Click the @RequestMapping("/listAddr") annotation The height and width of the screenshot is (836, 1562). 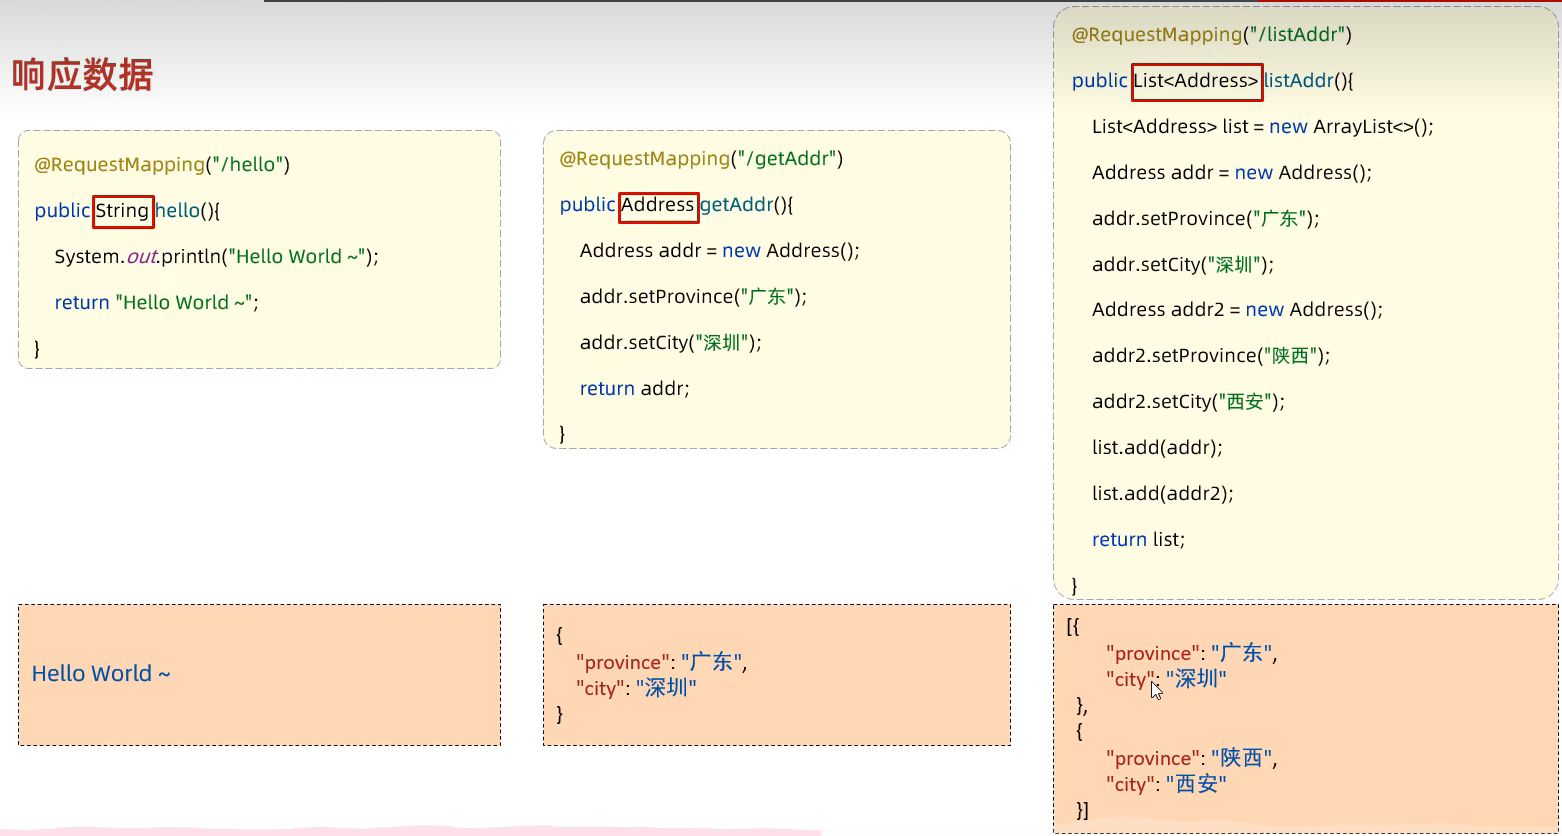click(x=1211, y=35)
